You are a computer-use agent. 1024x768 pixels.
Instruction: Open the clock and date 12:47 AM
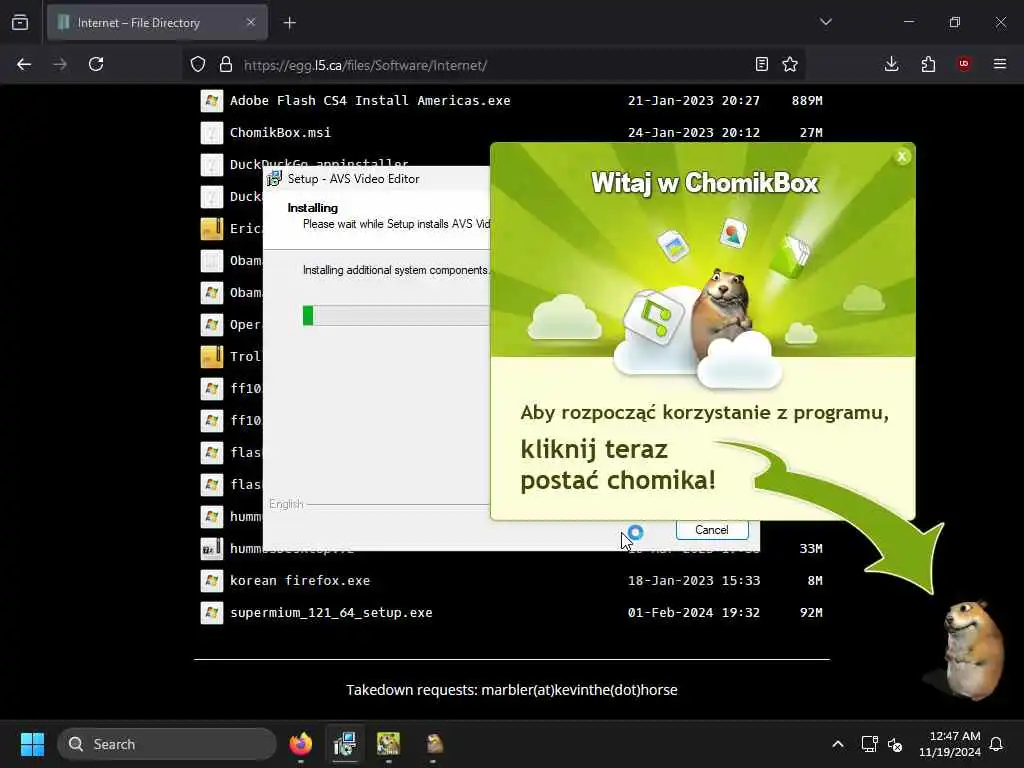pyautogui.click(x=950, y=744)
